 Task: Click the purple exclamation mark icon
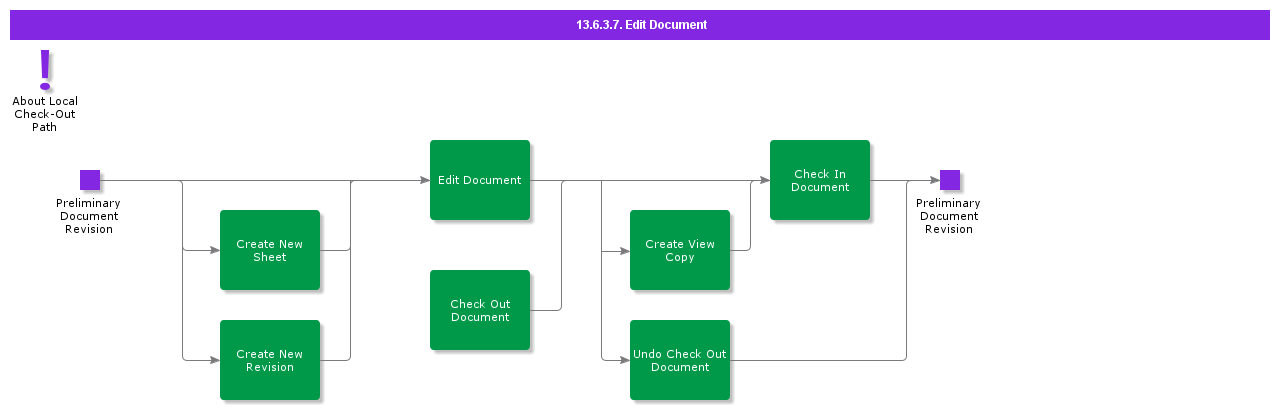tap(44, 70)
